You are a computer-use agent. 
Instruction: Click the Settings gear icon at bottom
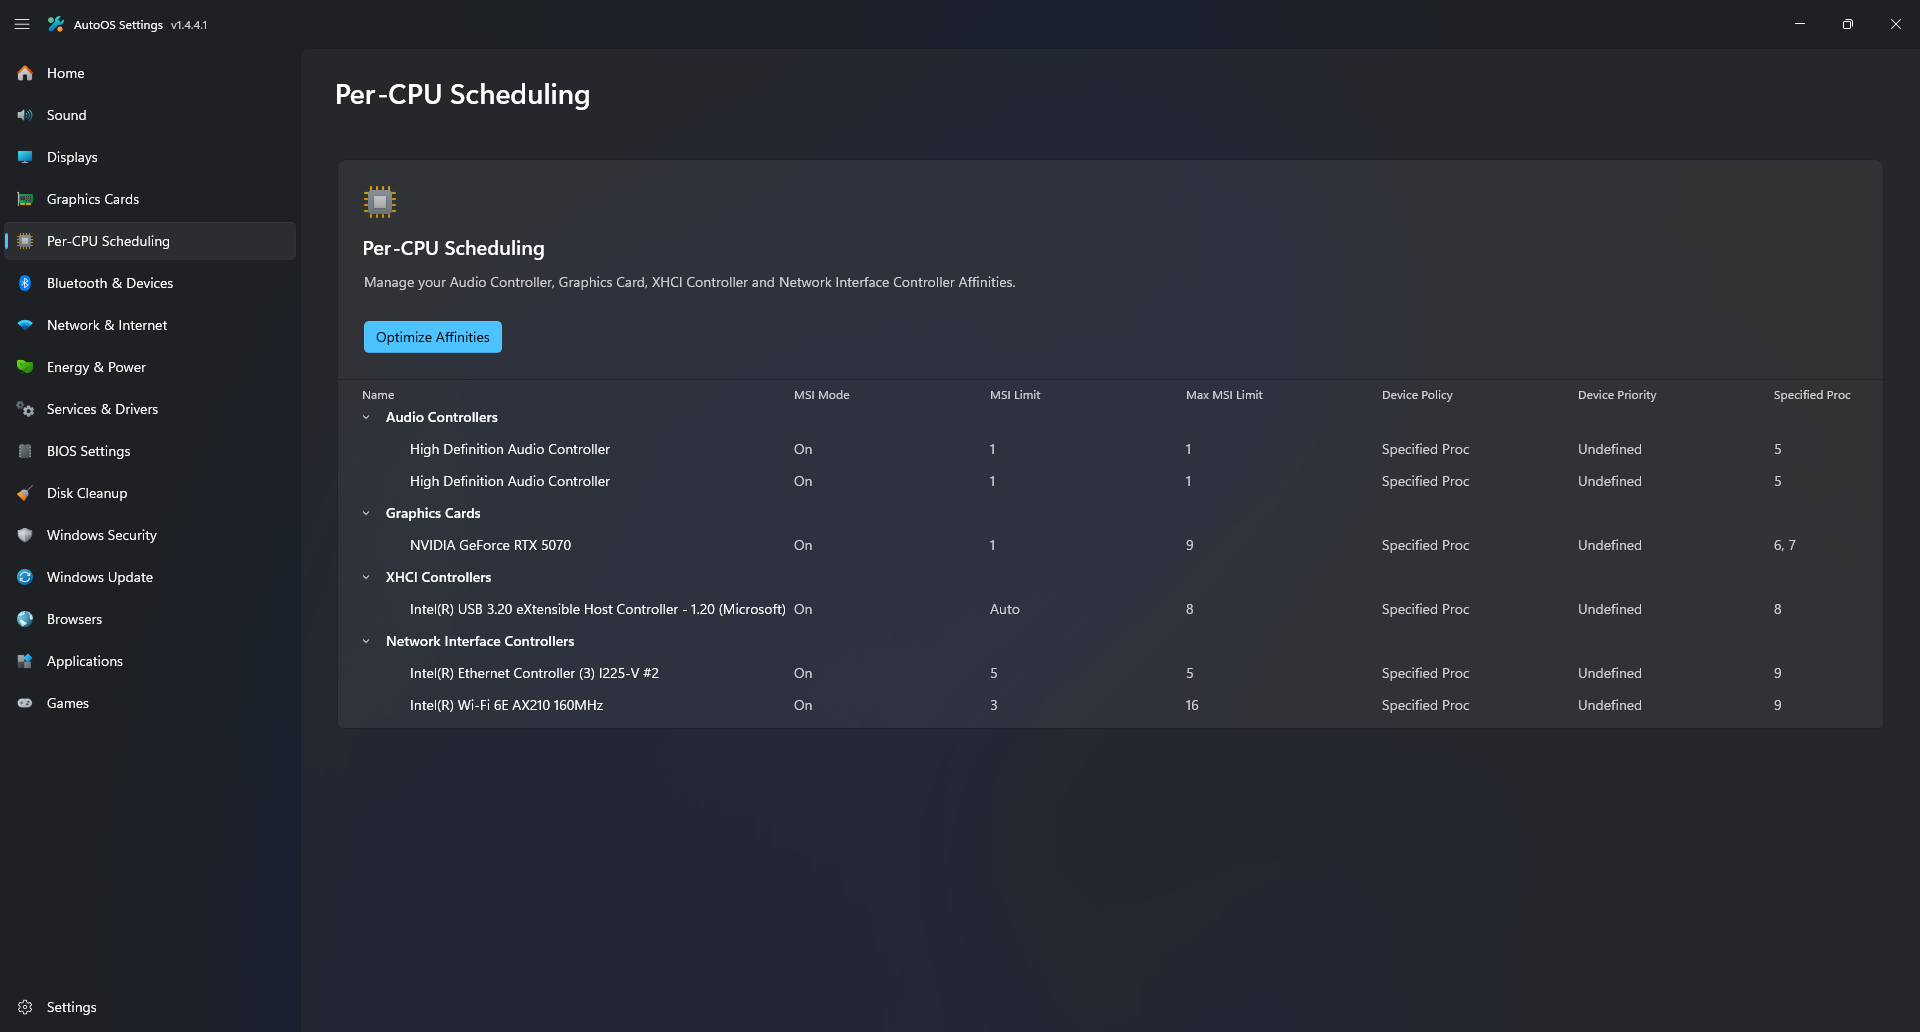pos(25,1007)
